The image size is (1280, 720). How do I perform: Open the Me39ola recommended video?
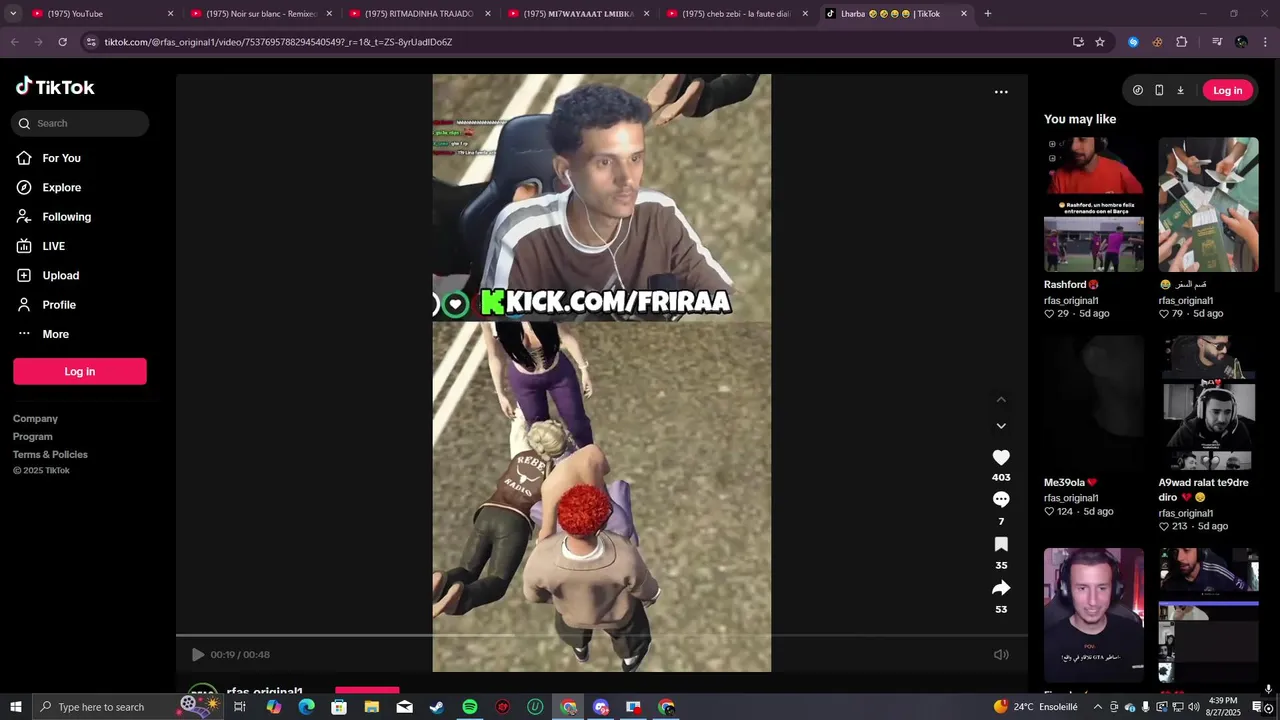tap(1094, 402)
